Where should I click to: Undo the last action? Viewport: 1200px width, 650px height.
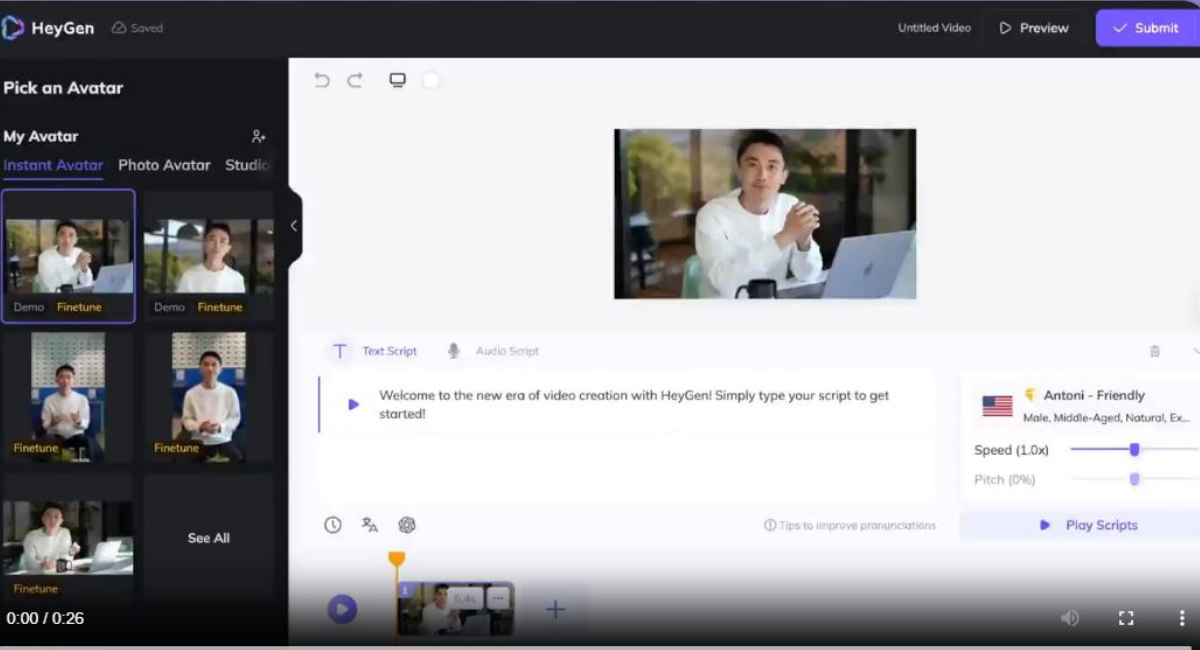322,80
